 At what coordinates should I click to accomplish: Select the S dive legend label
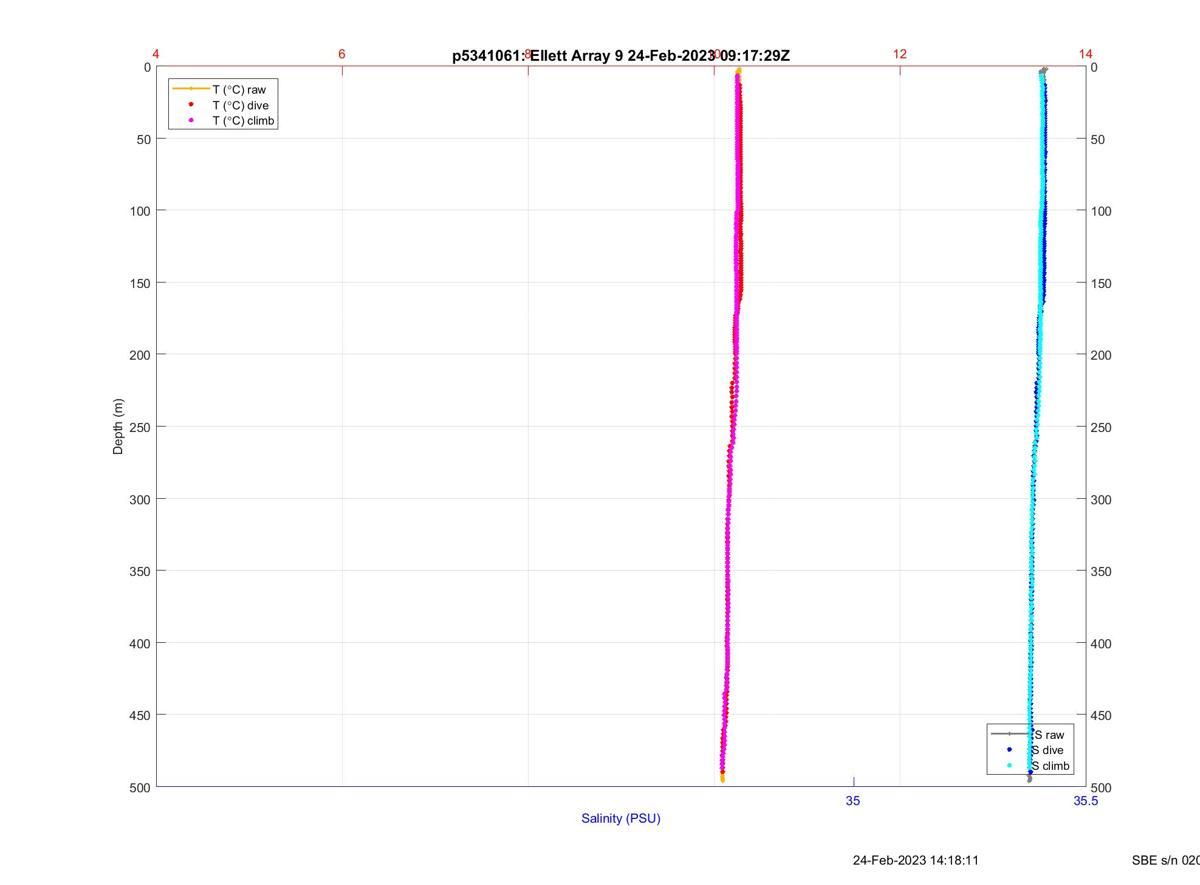point(1047,750)
